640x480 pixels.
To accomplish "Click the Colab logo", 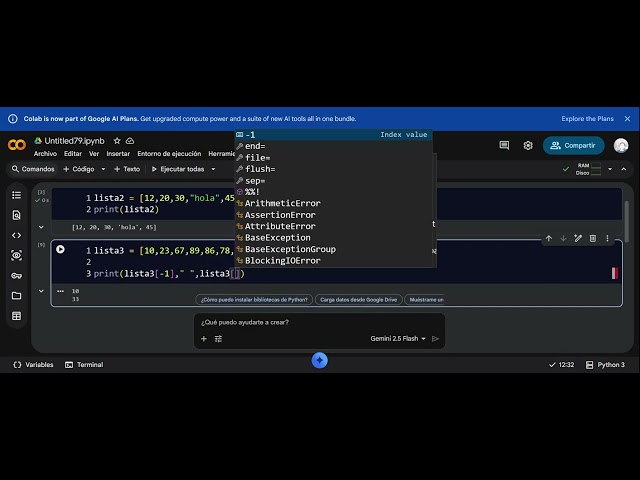I will click(x=17, y=145).
